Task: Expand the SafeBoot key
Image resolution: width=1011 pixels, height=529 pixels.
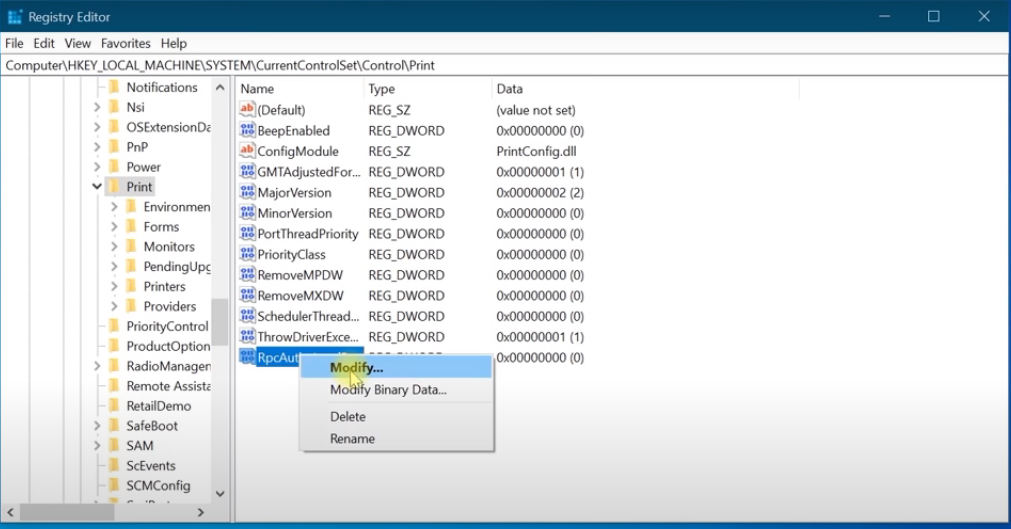Action: tap(97, 426)
